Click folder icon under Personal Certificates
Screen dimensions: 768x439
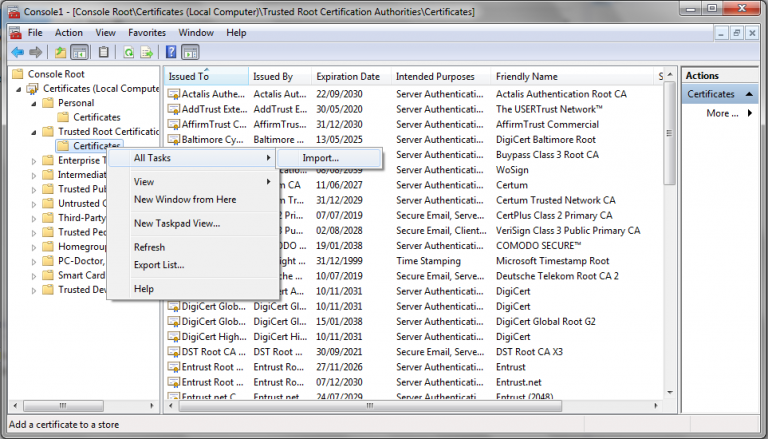click(63, 117)
